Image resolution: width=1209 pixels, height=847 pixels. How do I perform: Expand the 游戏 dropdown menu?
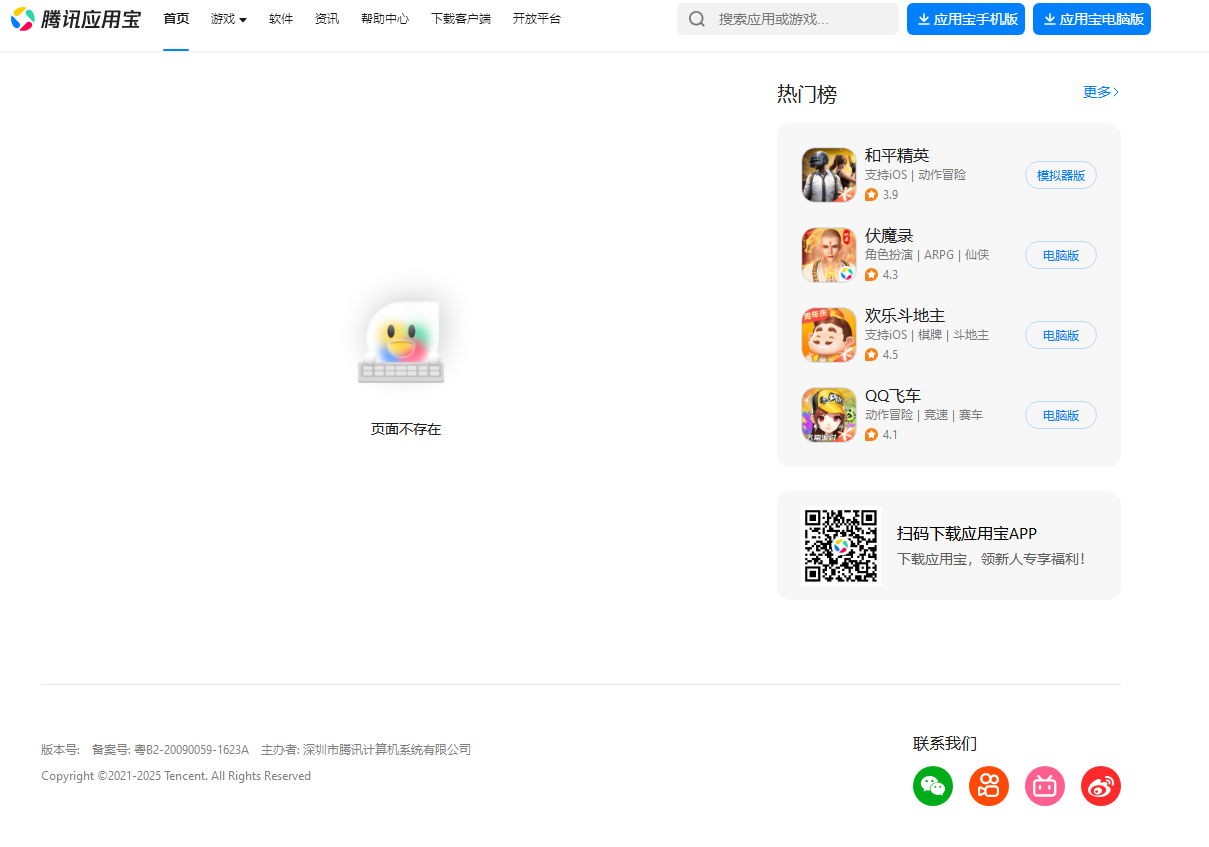tap(229, 19)
